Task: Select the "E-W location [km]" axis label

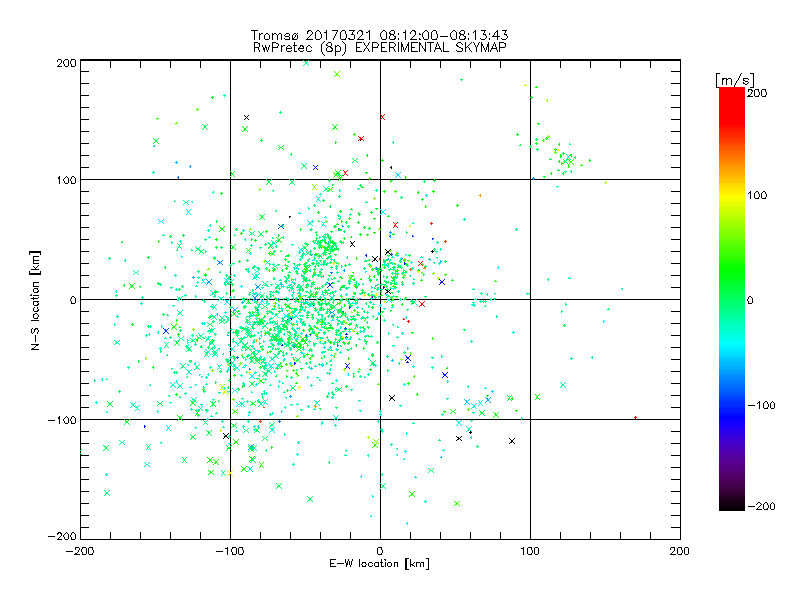Action: [x=379, y=563]
